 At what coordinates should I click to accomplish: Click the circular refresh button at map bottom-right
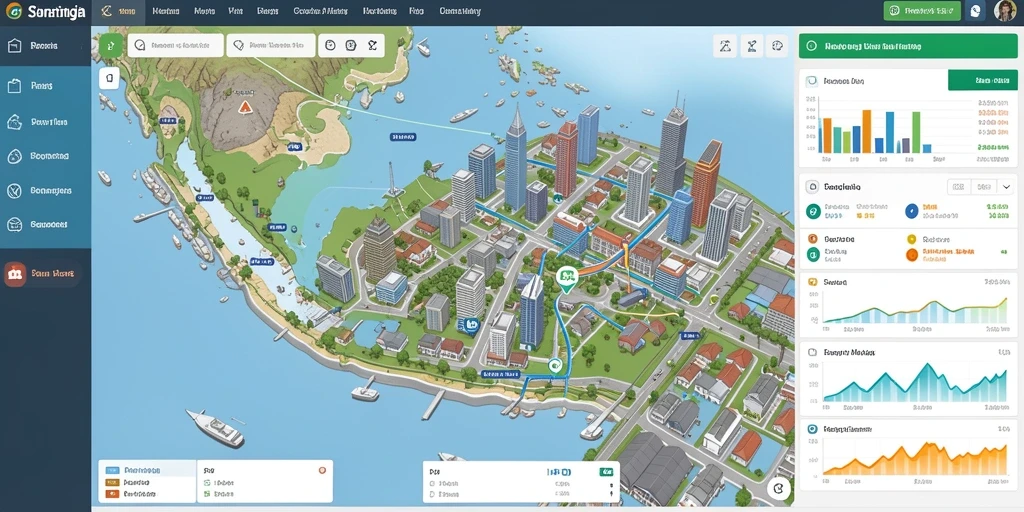point(778,487)
